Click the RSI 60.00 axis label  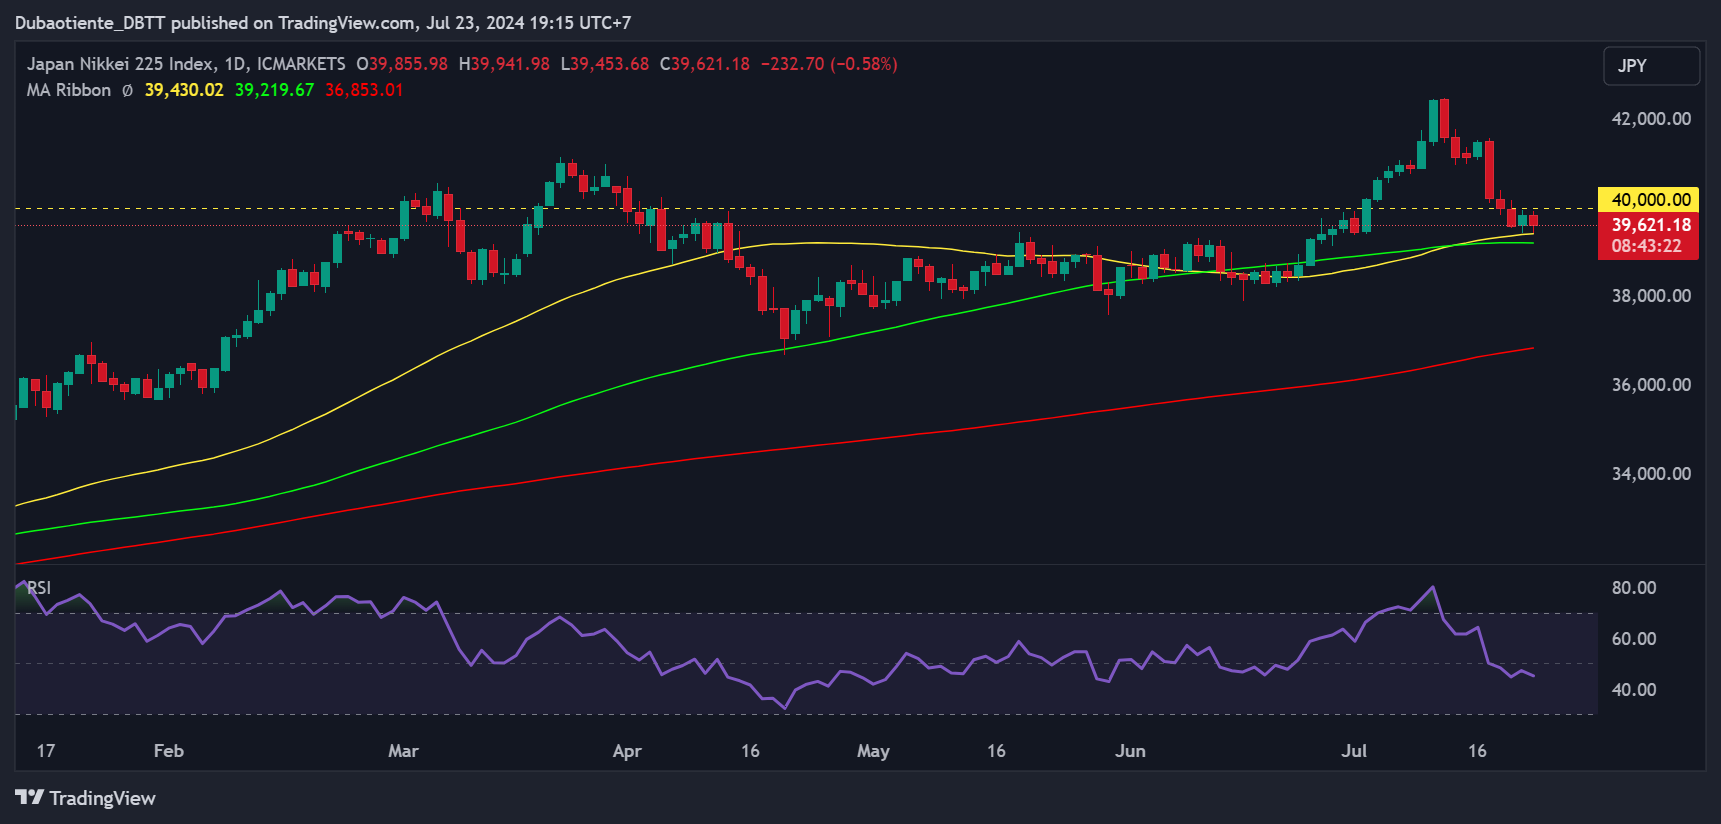[1634, 639]
